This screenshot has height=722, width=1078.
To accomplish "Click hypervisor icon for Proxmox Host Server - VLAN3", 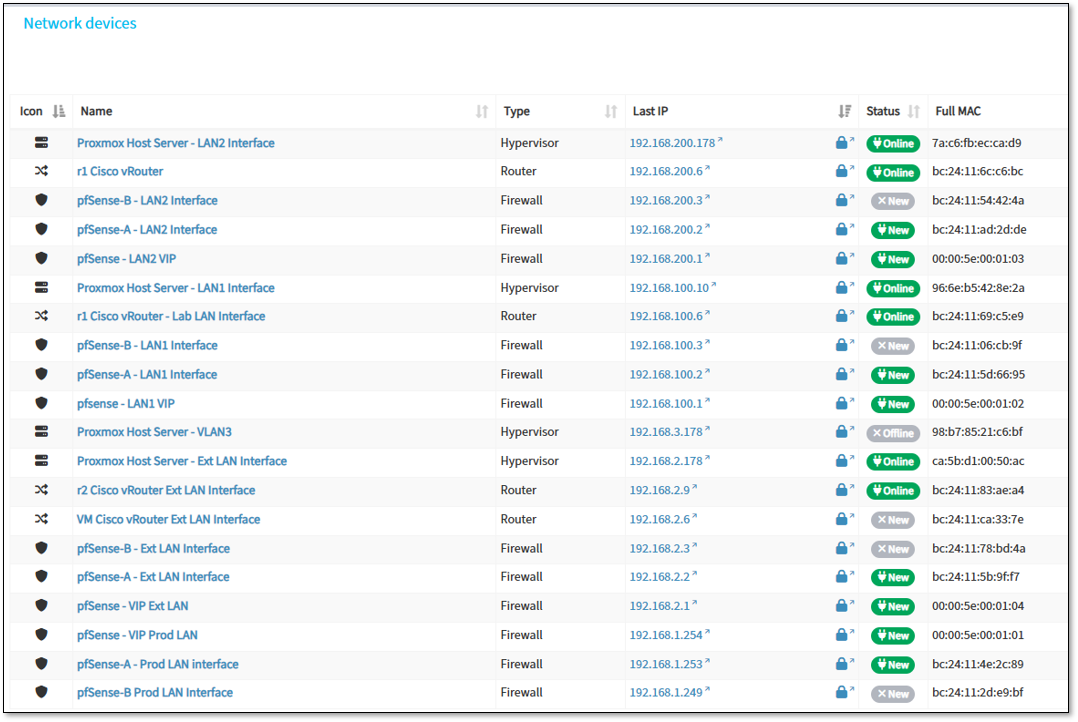I will tap(41, 432).
